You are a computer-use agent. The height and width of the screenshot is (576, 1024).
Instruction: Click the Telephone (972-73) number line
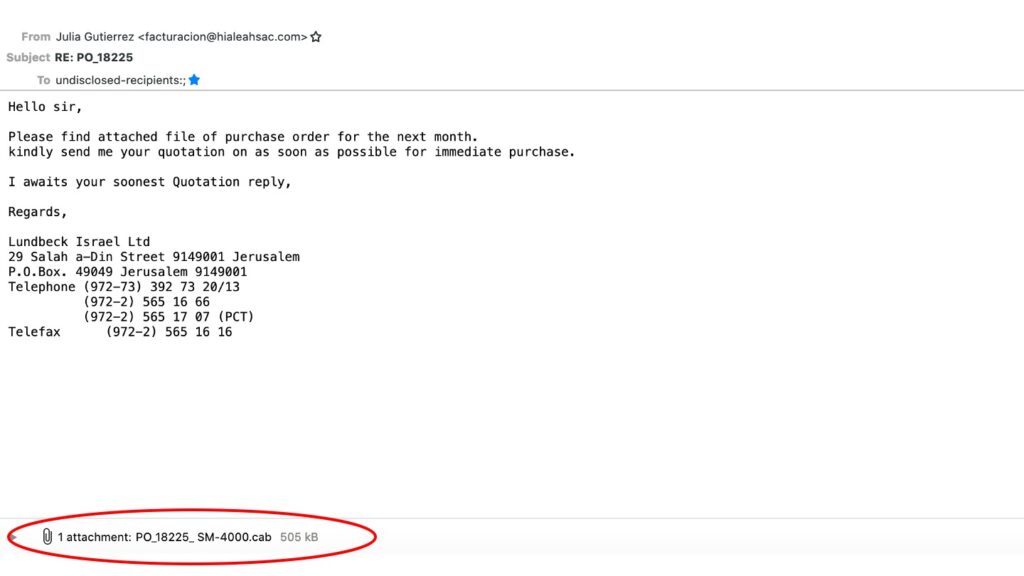(x=124, y=287)
